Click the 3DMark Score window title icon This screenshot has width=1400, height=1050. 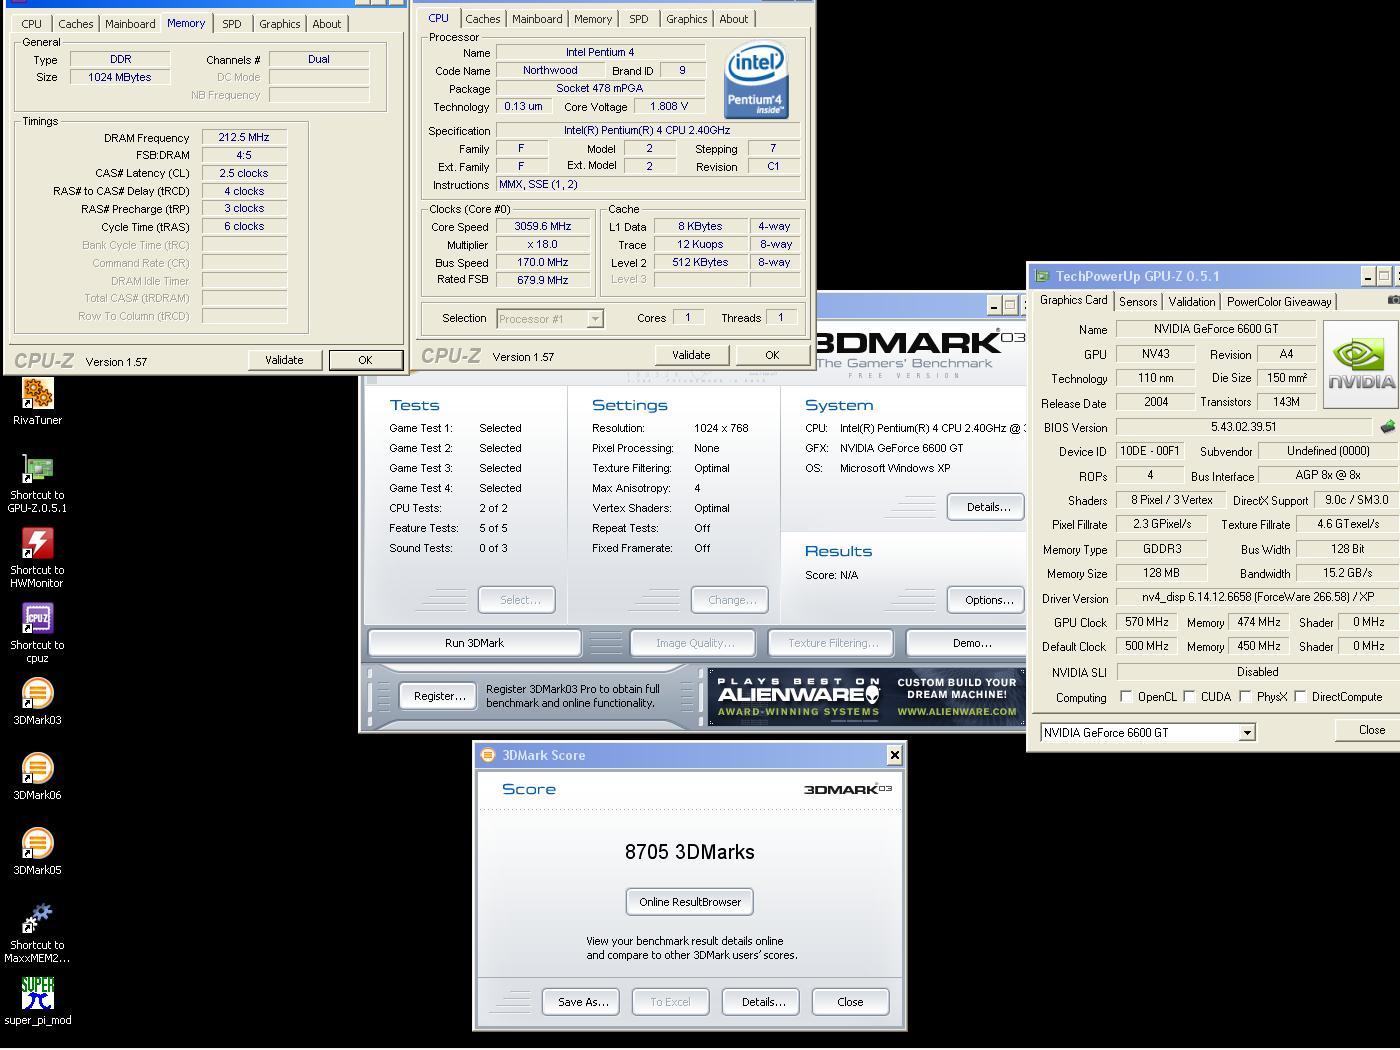488,755
